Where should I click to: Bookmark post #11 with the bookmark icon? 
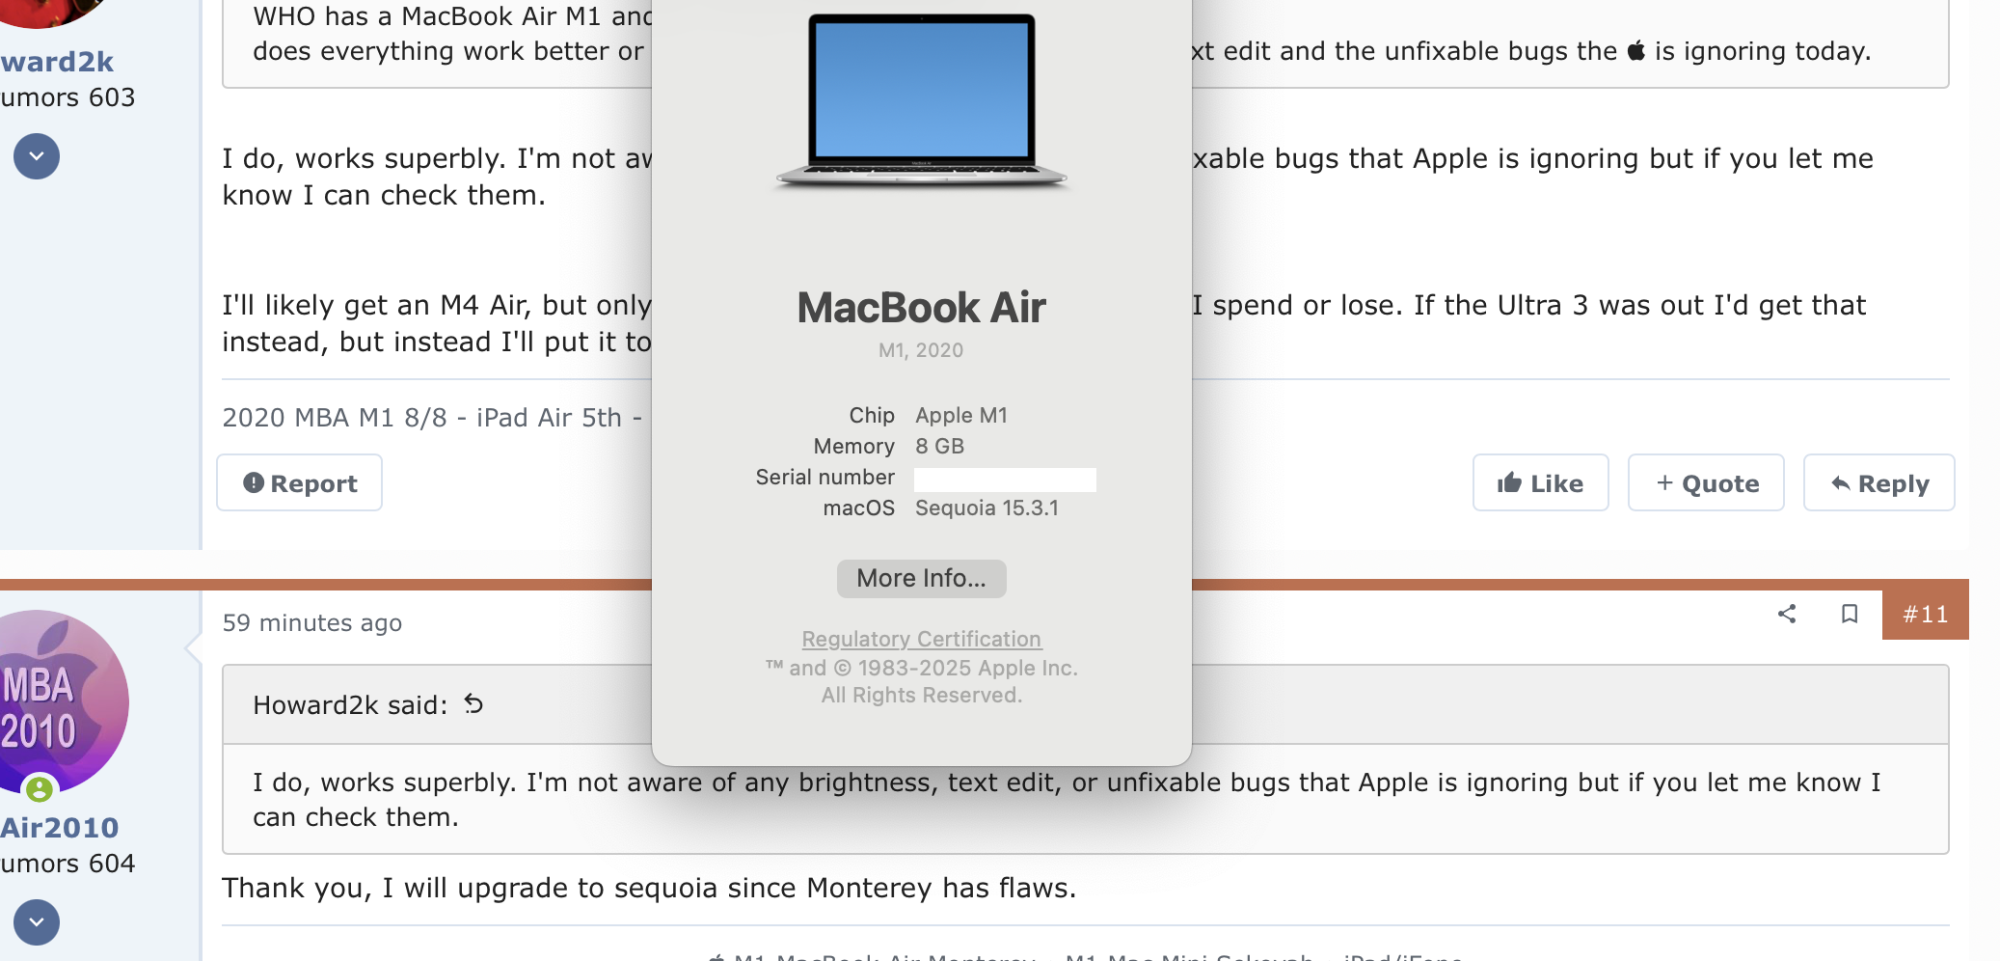coord(1849,614)
